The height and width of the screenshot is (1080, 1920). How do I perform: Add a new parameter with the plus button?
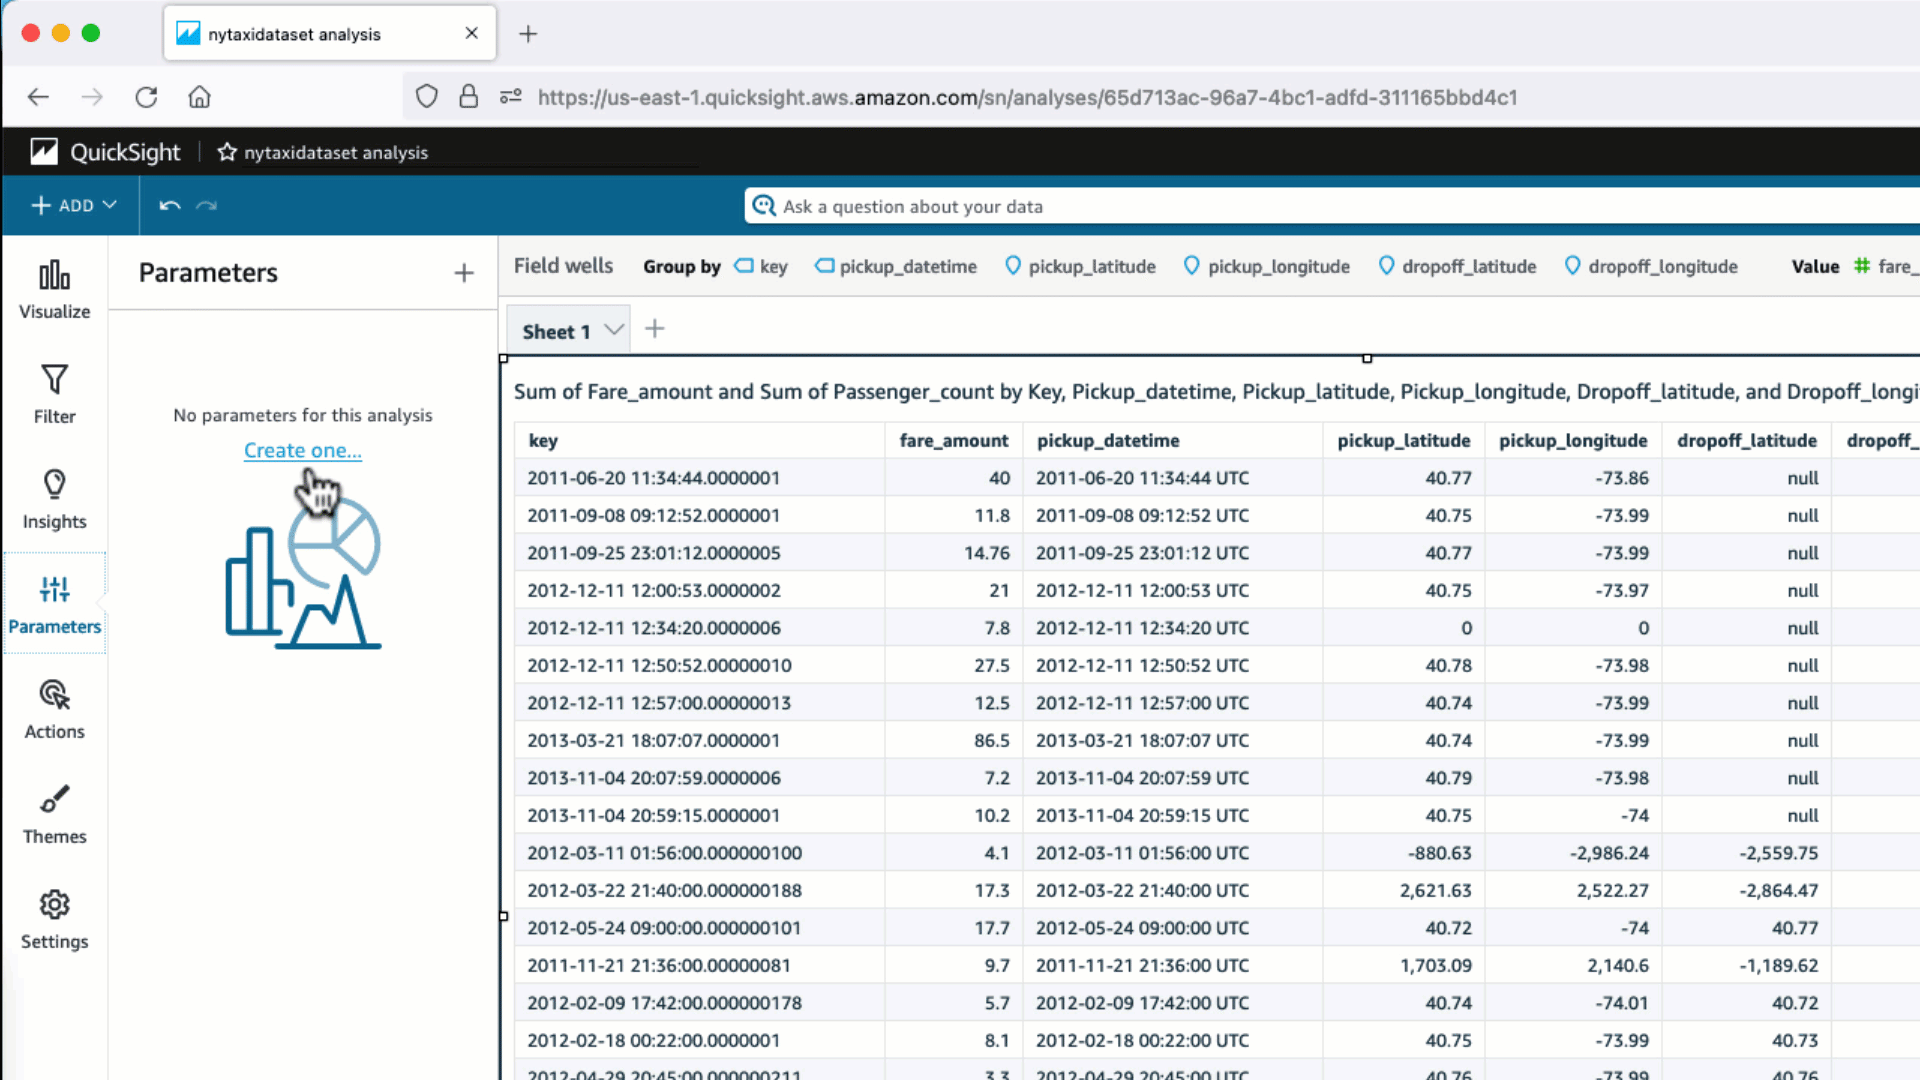pos(464,272)
